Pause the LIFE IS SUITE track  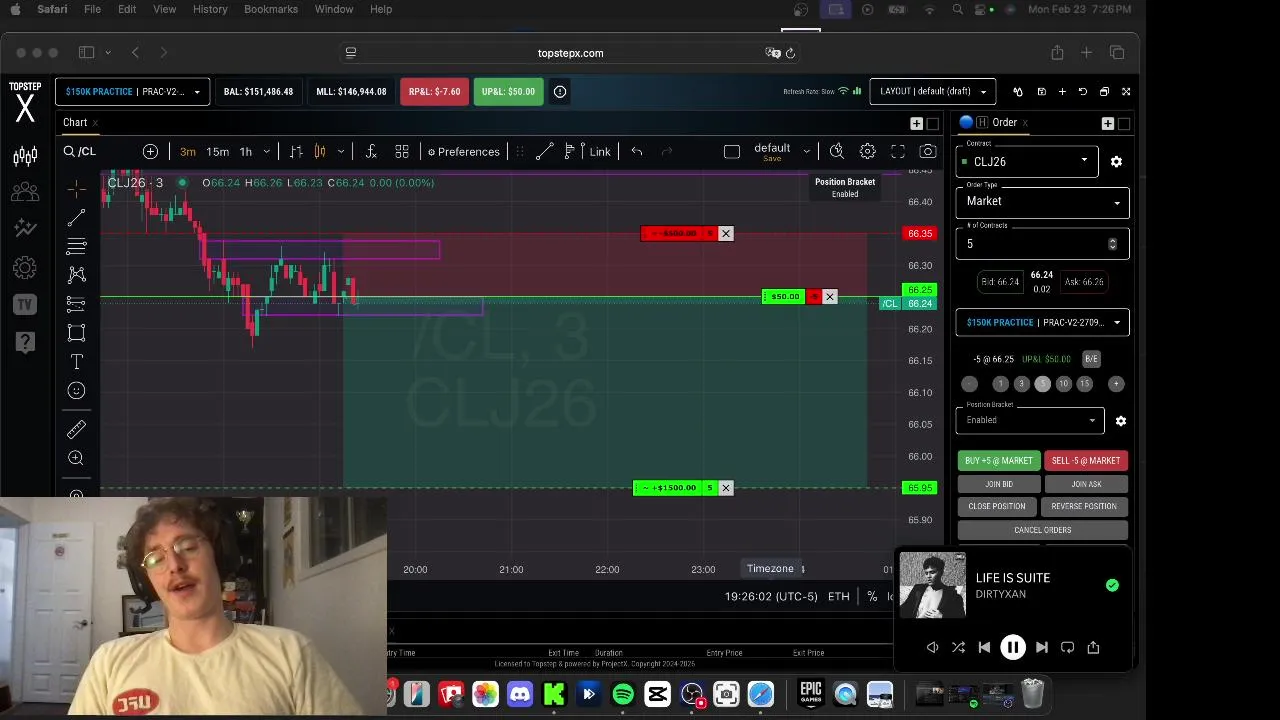(1012, 647)
